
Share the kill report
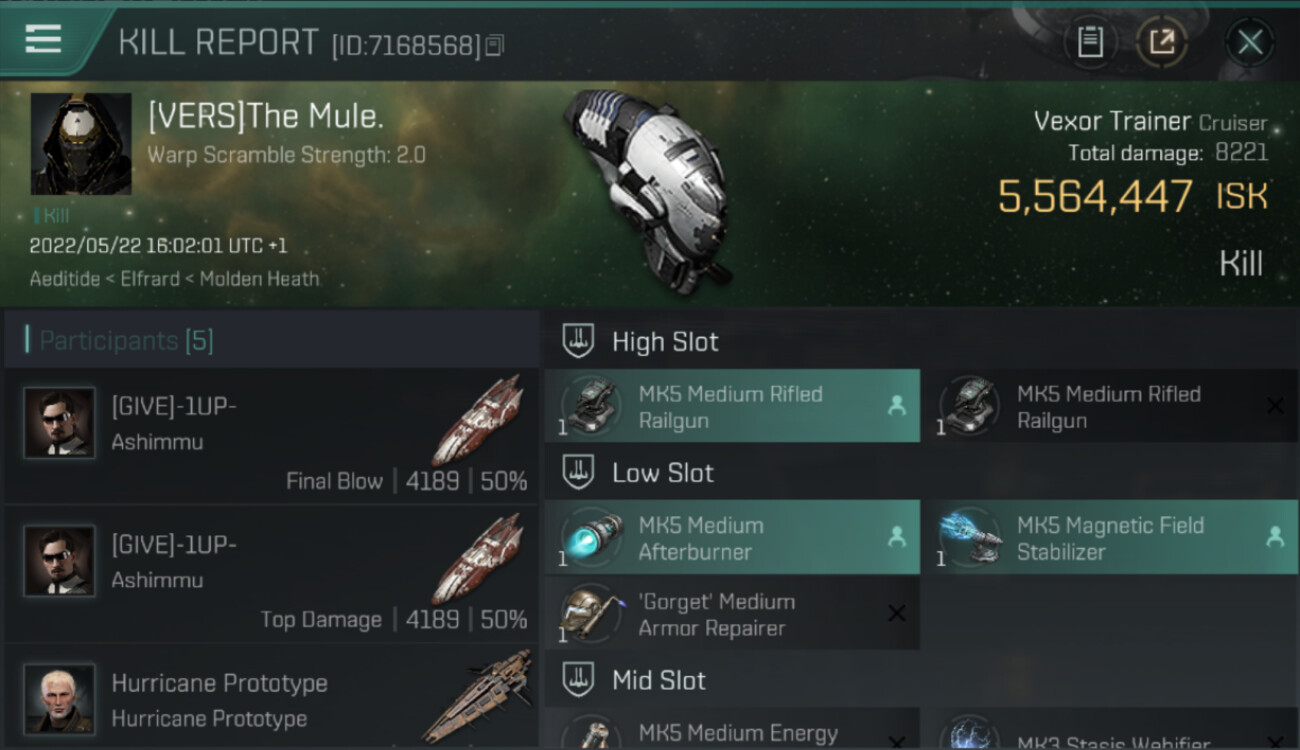[x=1161, y=42]
